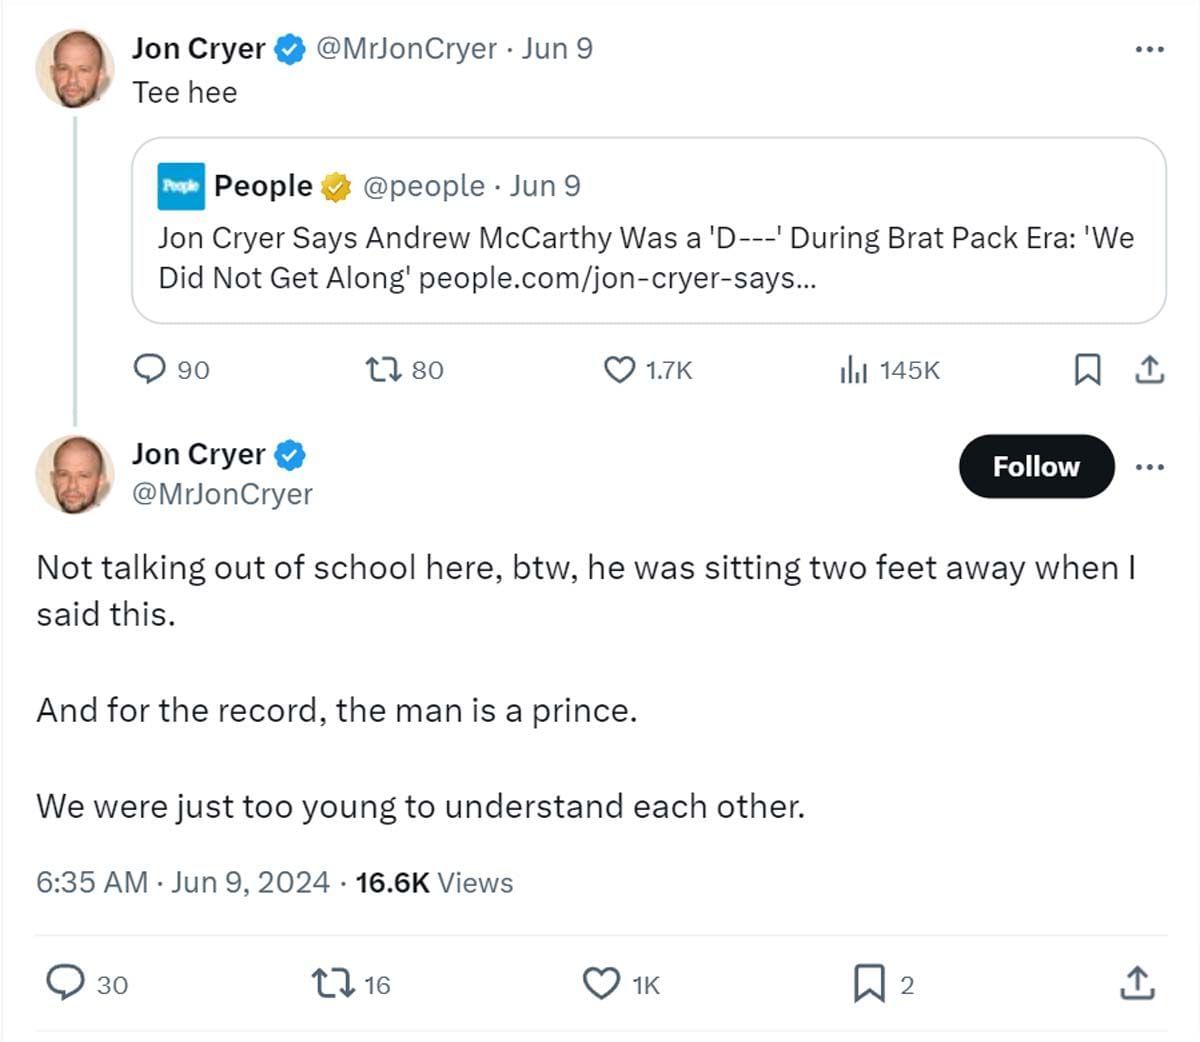Follow Jon Cryer

(x=1036, y=467)
